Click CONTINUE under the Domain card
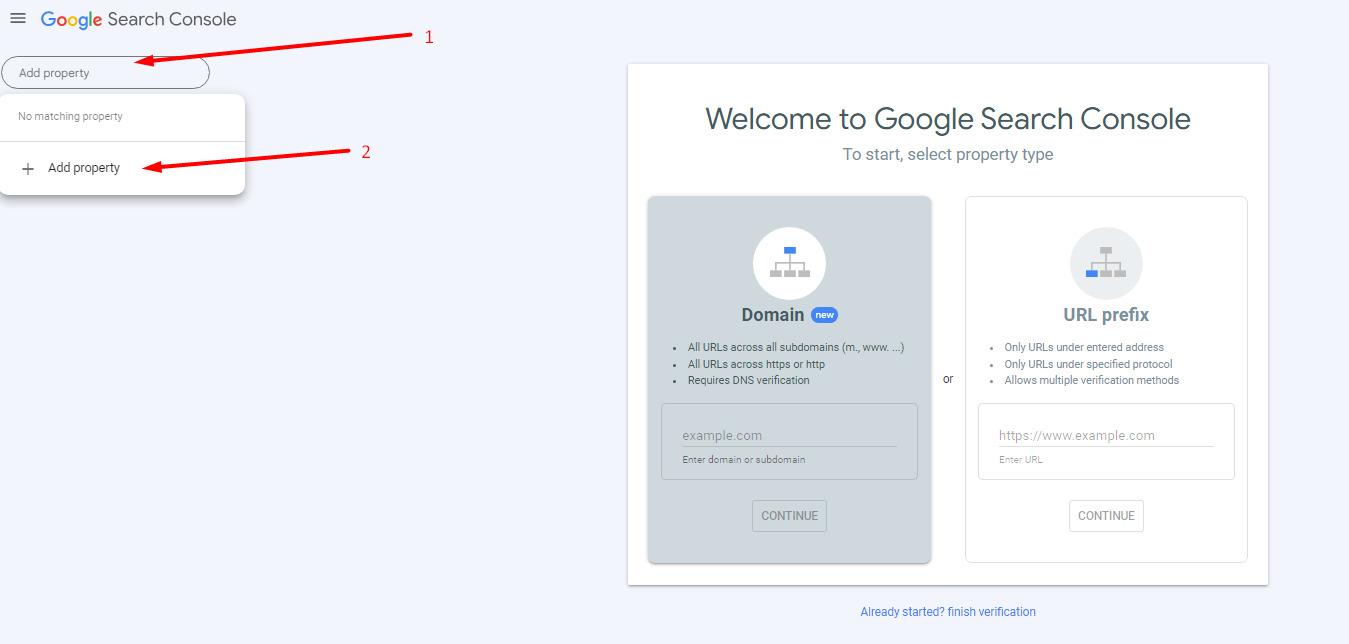The image size is (1349, 644). click(789, 516)
